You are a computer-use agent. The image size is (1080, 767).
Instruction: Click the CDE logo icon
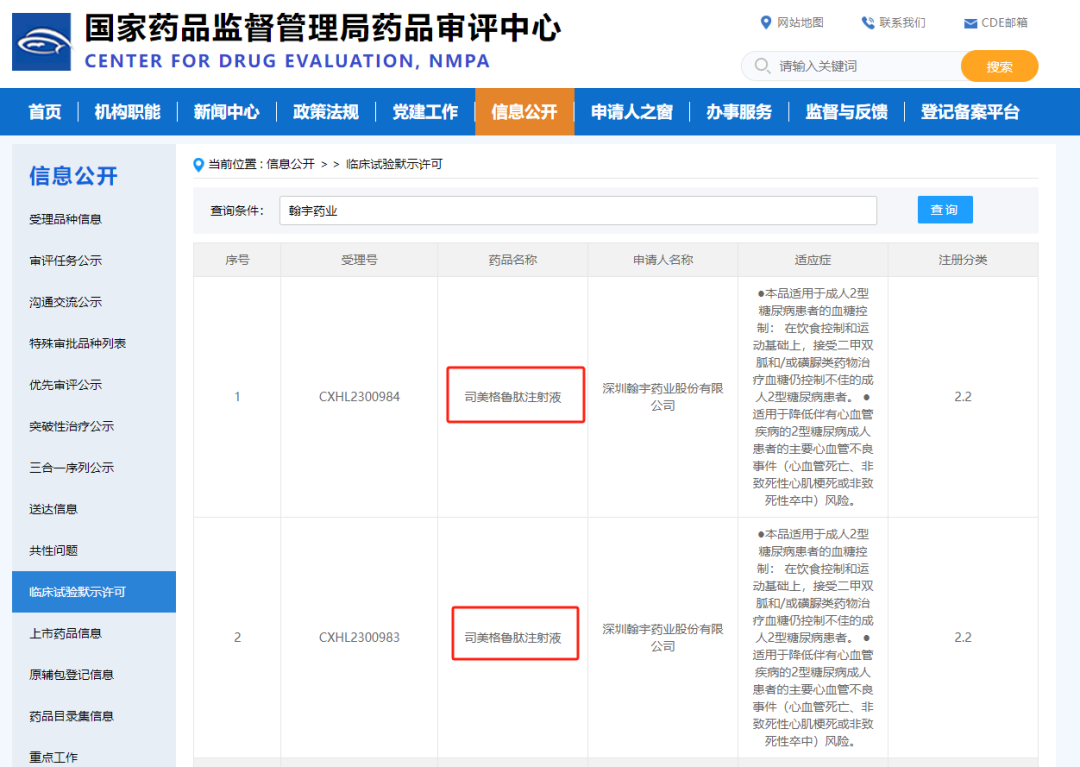42,42
